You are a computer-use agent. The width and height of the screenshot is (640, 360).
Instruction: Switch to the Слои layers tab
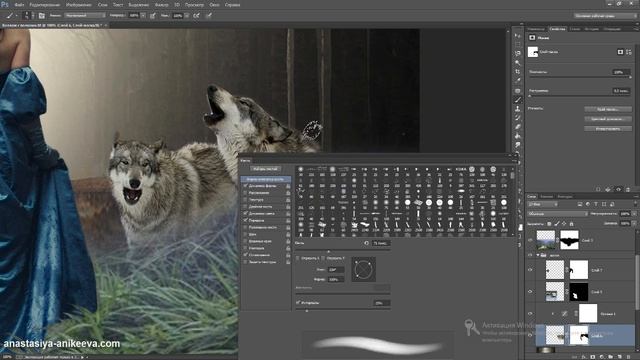pos(531,196)
